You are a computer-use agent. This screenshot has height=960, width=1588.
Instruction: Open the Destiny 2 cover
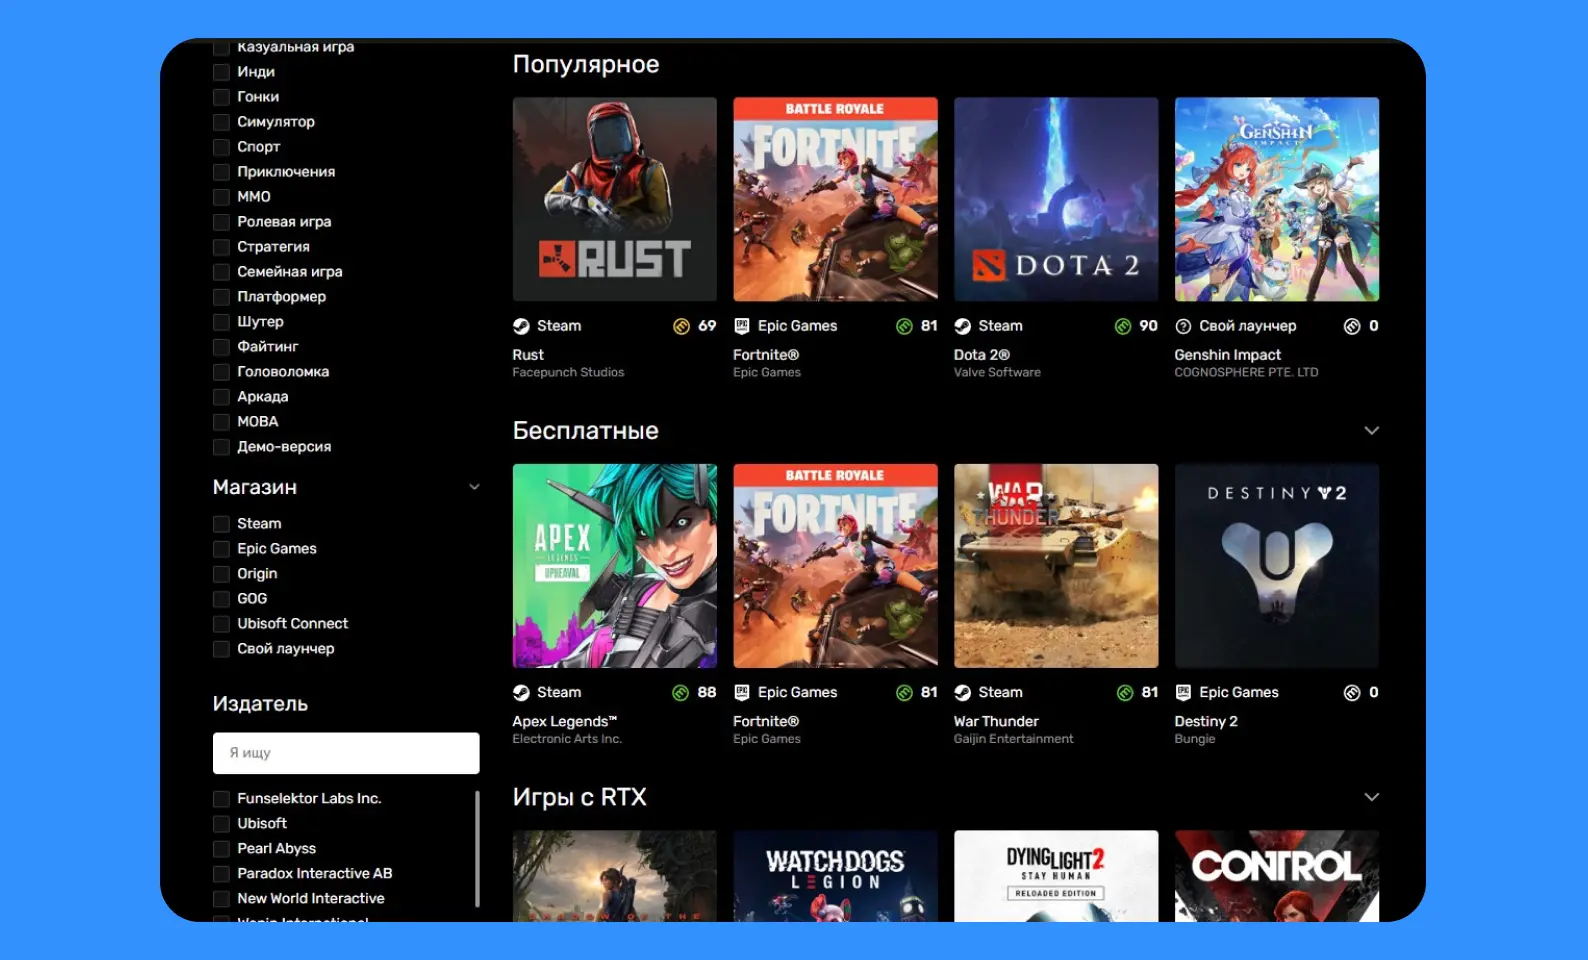1277,566
